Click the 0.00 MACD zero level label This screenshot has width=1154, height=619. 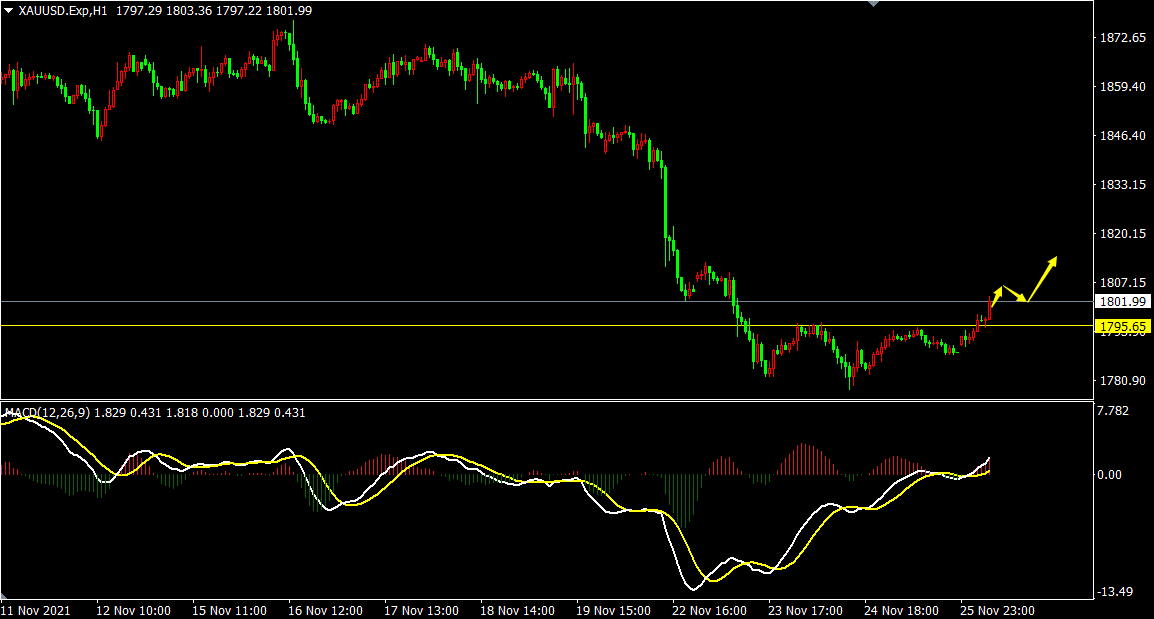pyautogui.click(x=1110, y=474)
